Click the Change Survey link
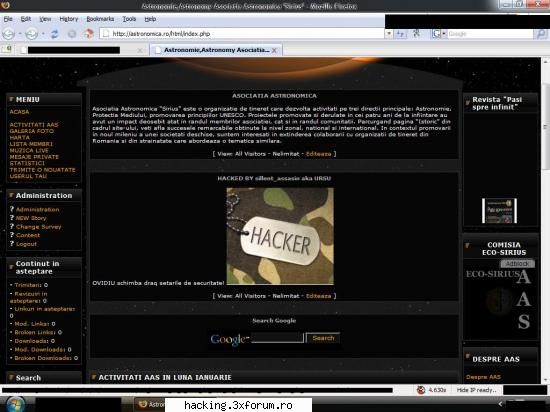This screenshot has width=550, height=412. pos(39,227)
